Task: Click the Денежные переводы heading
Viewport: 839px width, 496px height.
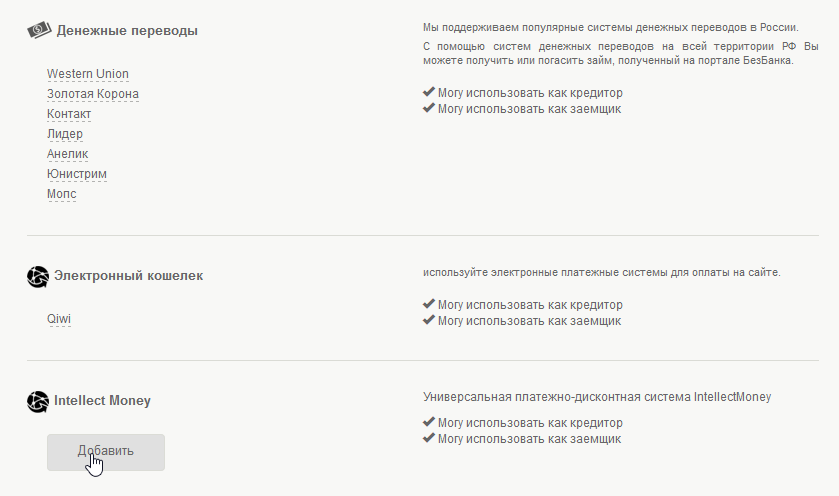Action: click(x=127, y=31)
